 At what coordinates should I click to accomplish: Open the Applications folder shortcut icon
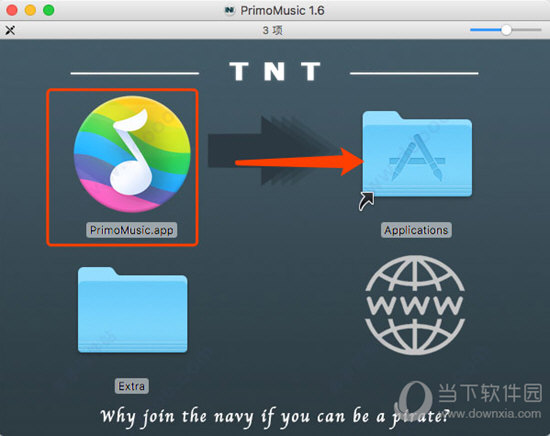point(417,154)
